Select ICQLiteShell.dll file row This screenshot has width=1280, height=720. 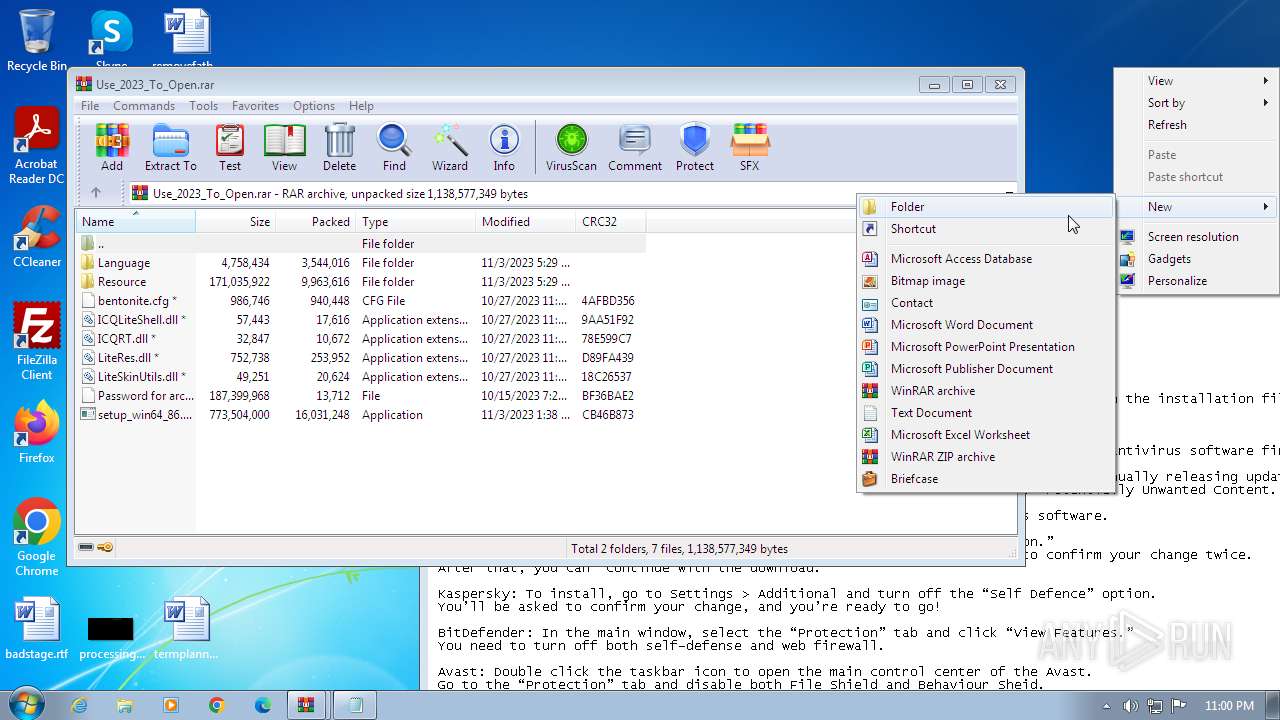(360, 320)
